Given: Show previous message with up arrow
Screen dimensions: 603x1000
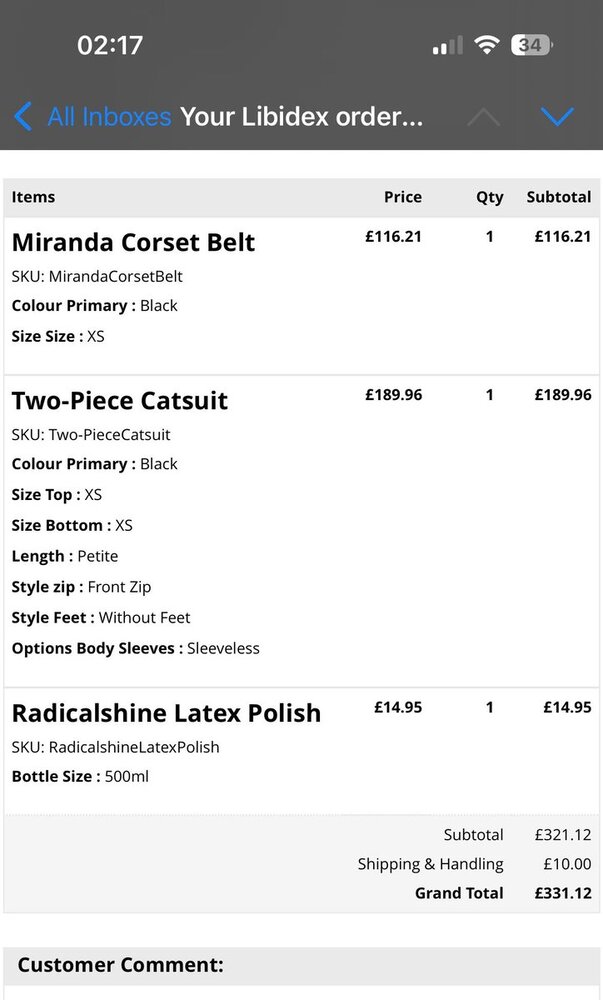Looking at the screenshot, I should [483, 117].
